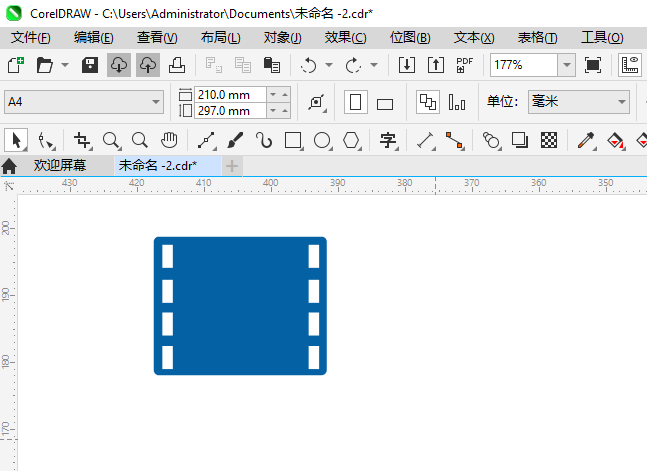Image resolution: width=647 pixels, height=471 pixels.
Task: Add a new document tab with plus
Action: (232, 166)
